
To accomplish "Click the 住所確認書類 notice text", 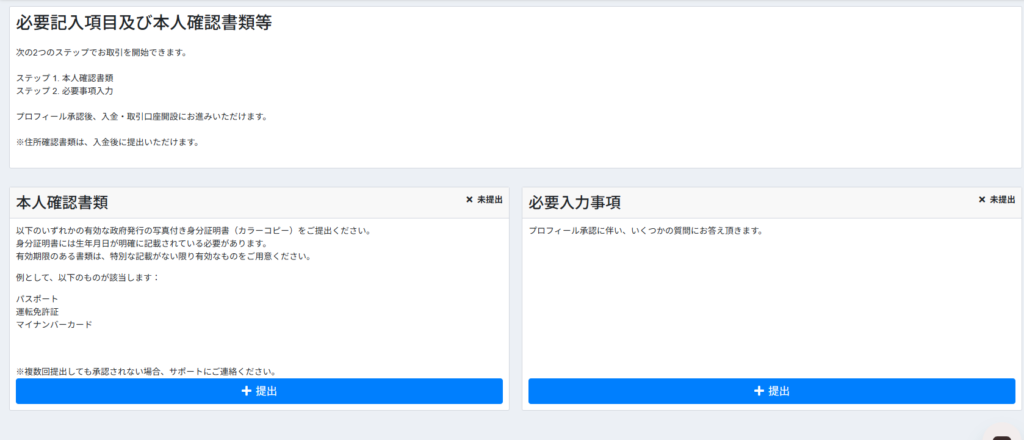I will point(108,142).
